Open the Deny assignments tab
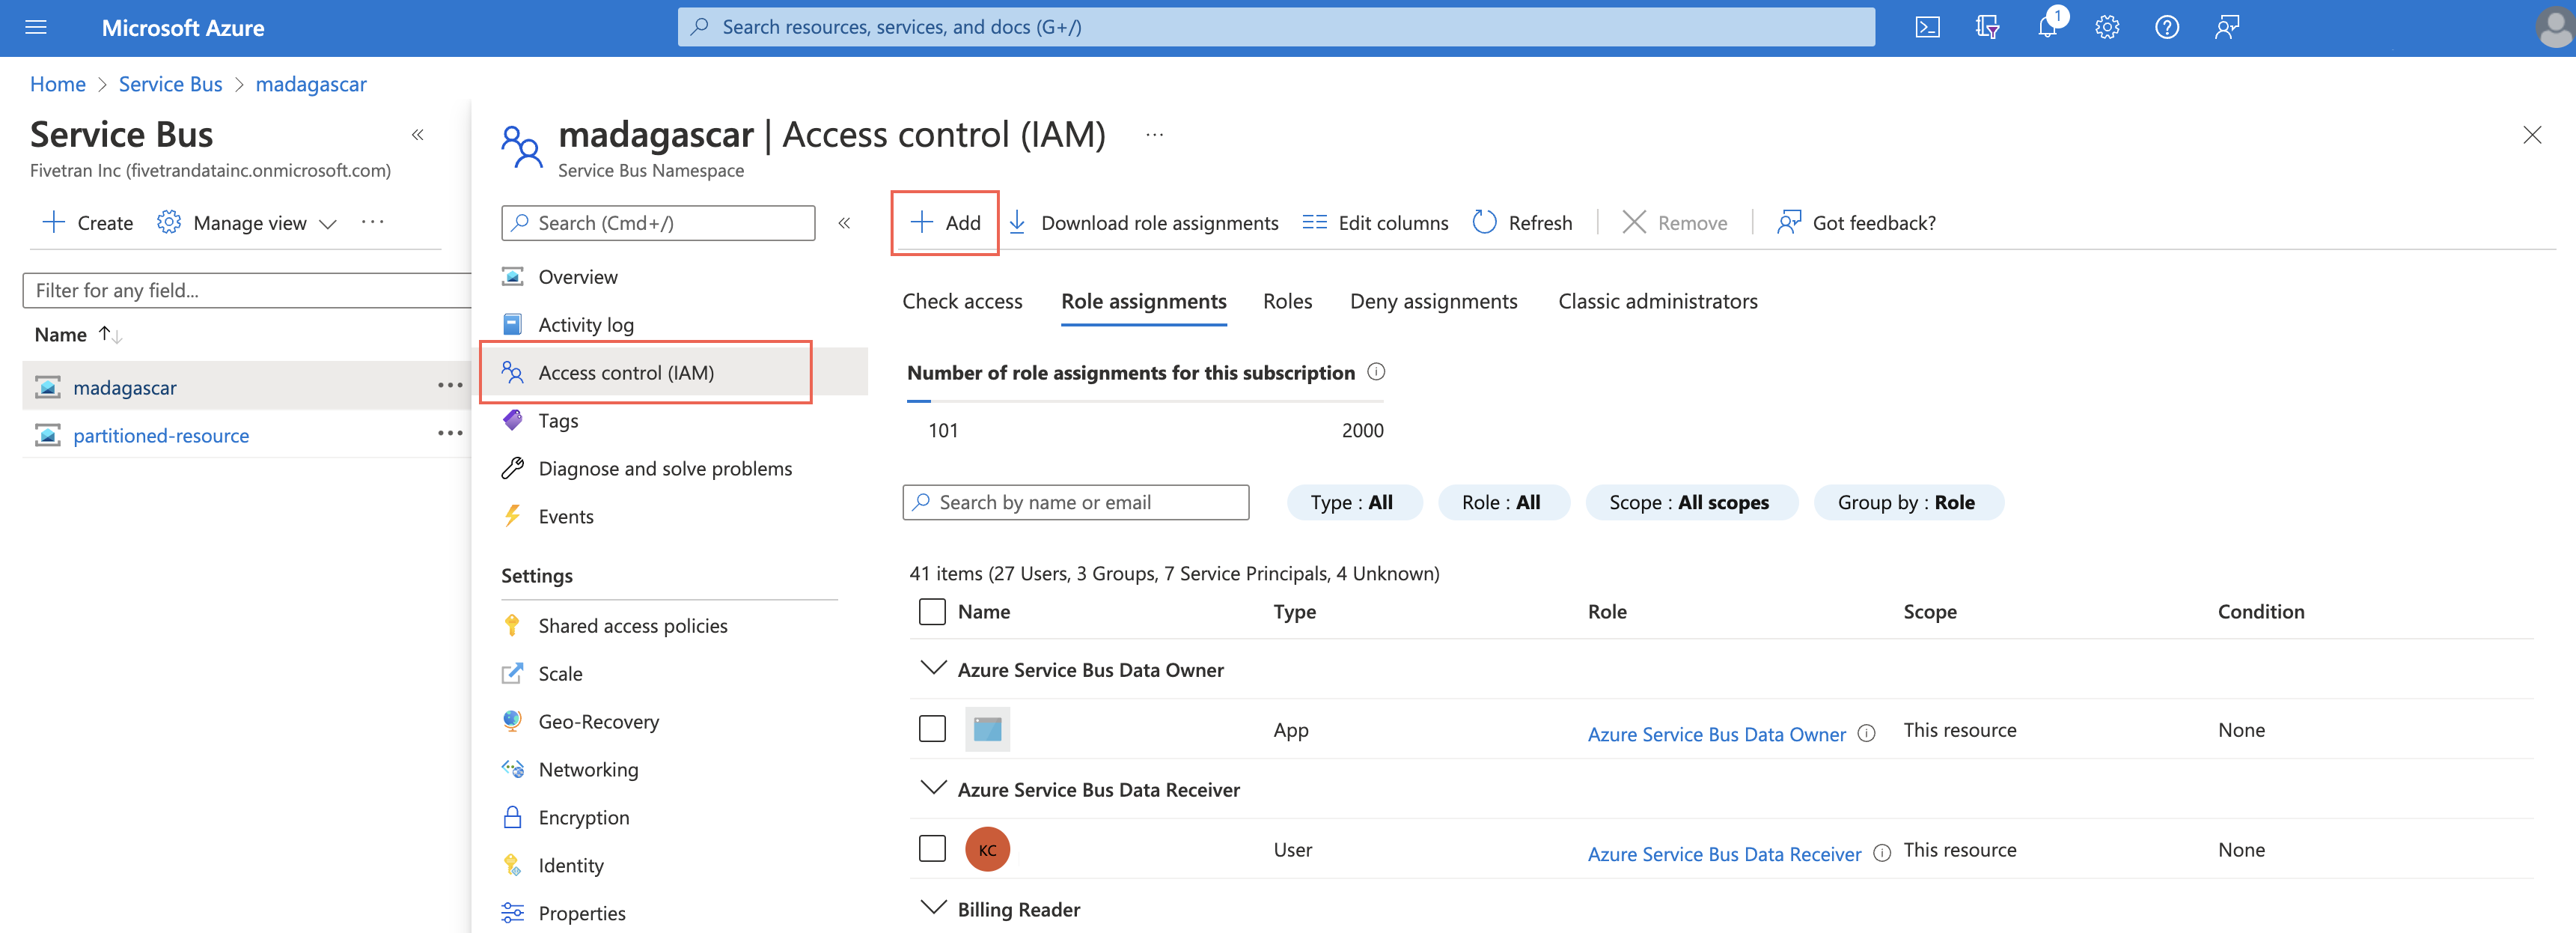The height and width of the screenshot is (933, 2576). (1433, 301)
